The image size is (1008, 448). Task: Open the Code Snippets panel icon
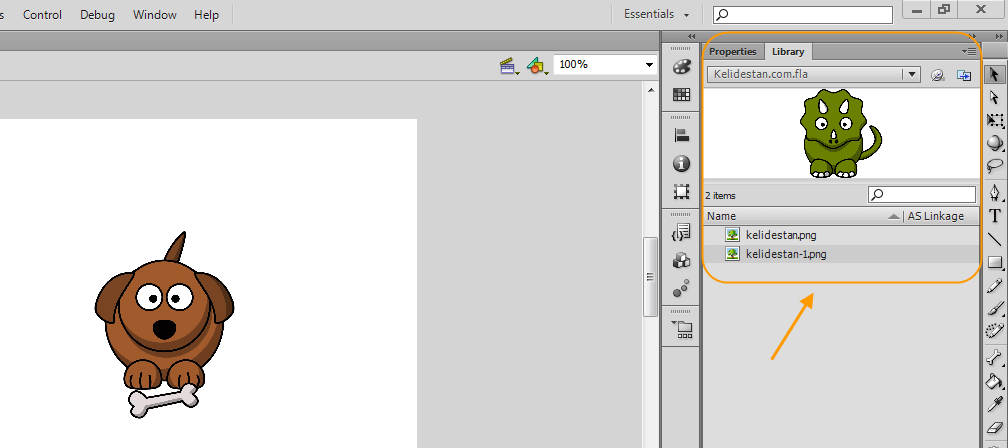[681, 232]
